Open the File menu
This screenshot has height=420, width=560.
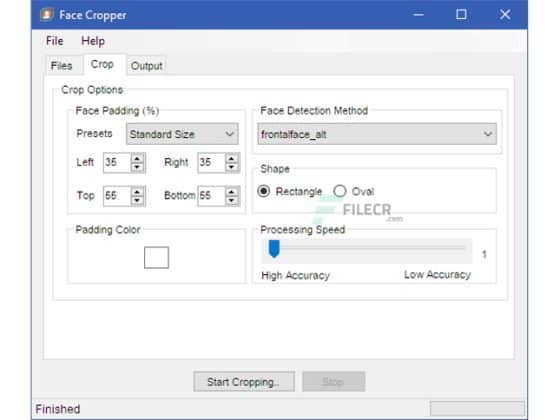[55, 41]
